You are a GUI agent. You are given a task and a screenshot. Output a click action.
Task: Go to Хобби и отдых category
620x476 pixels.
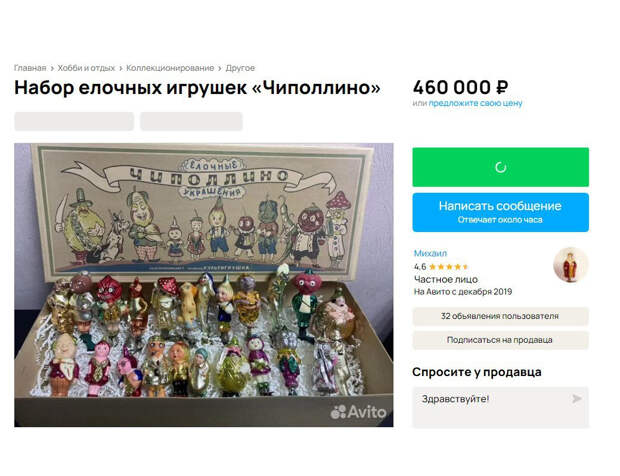[86, 68]
